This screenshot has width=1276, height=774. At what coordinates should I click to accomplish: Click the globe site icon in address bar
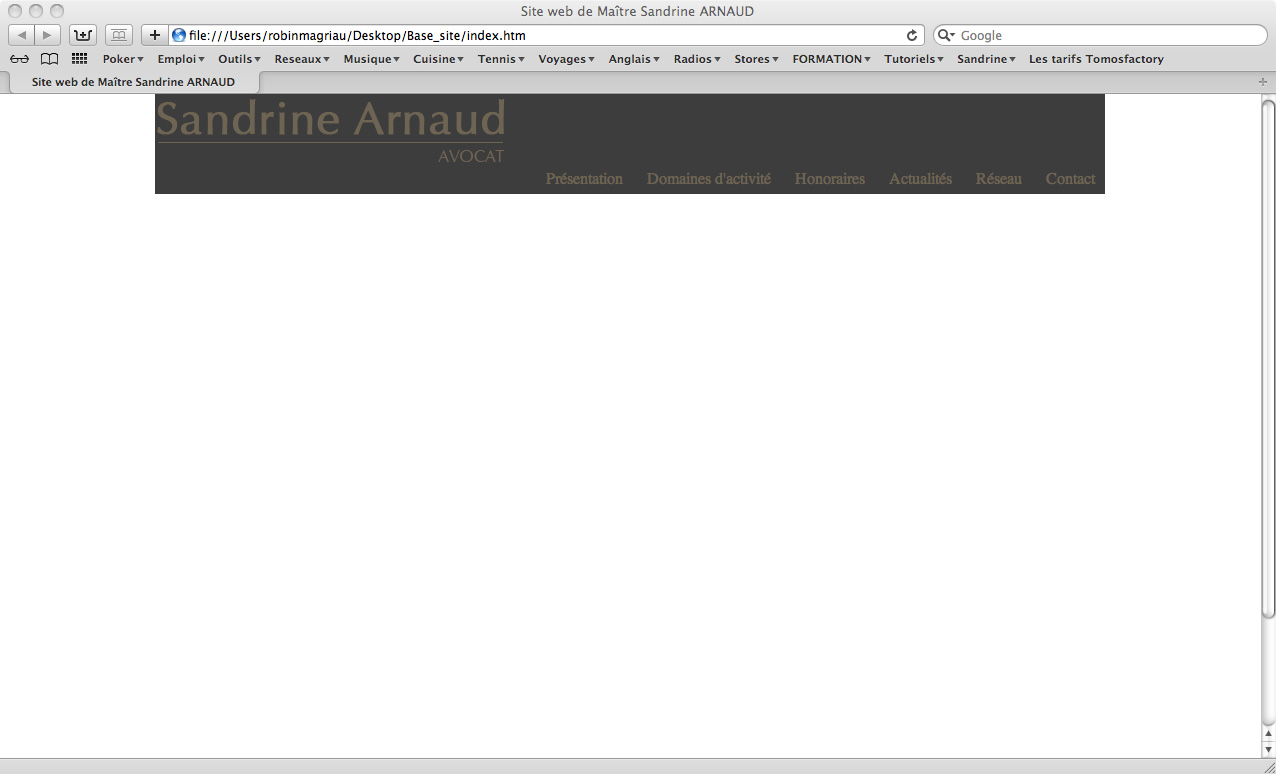click(179, 35)
